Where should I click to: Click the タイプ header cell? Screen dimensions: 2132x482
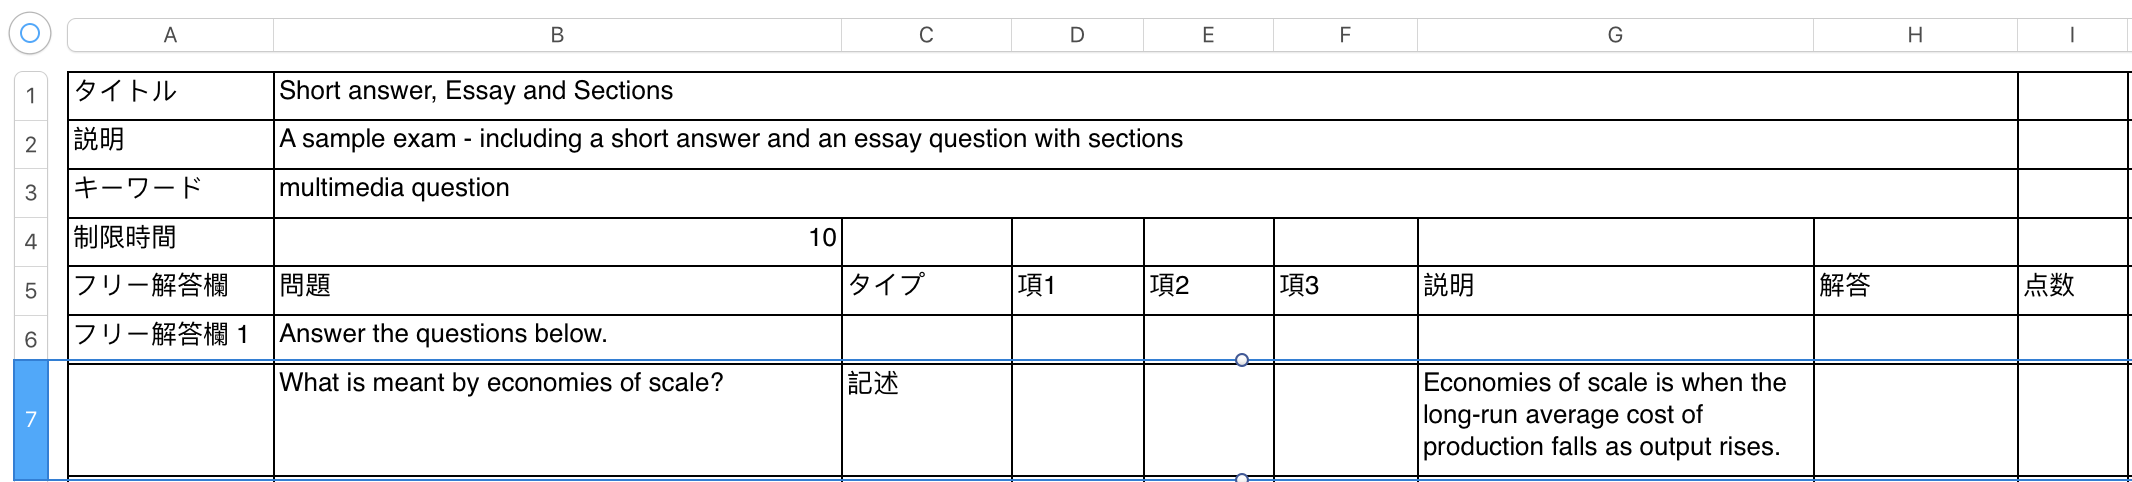click(x=926, y=287)
